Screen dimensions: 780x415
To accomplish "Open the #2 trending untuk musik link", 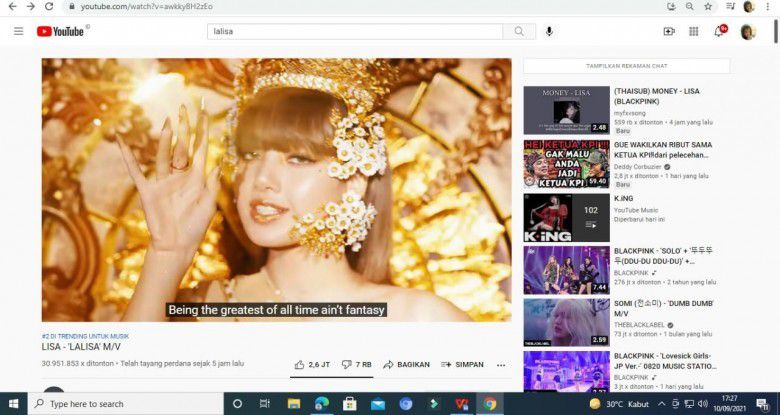I will (x=85, y=336).
